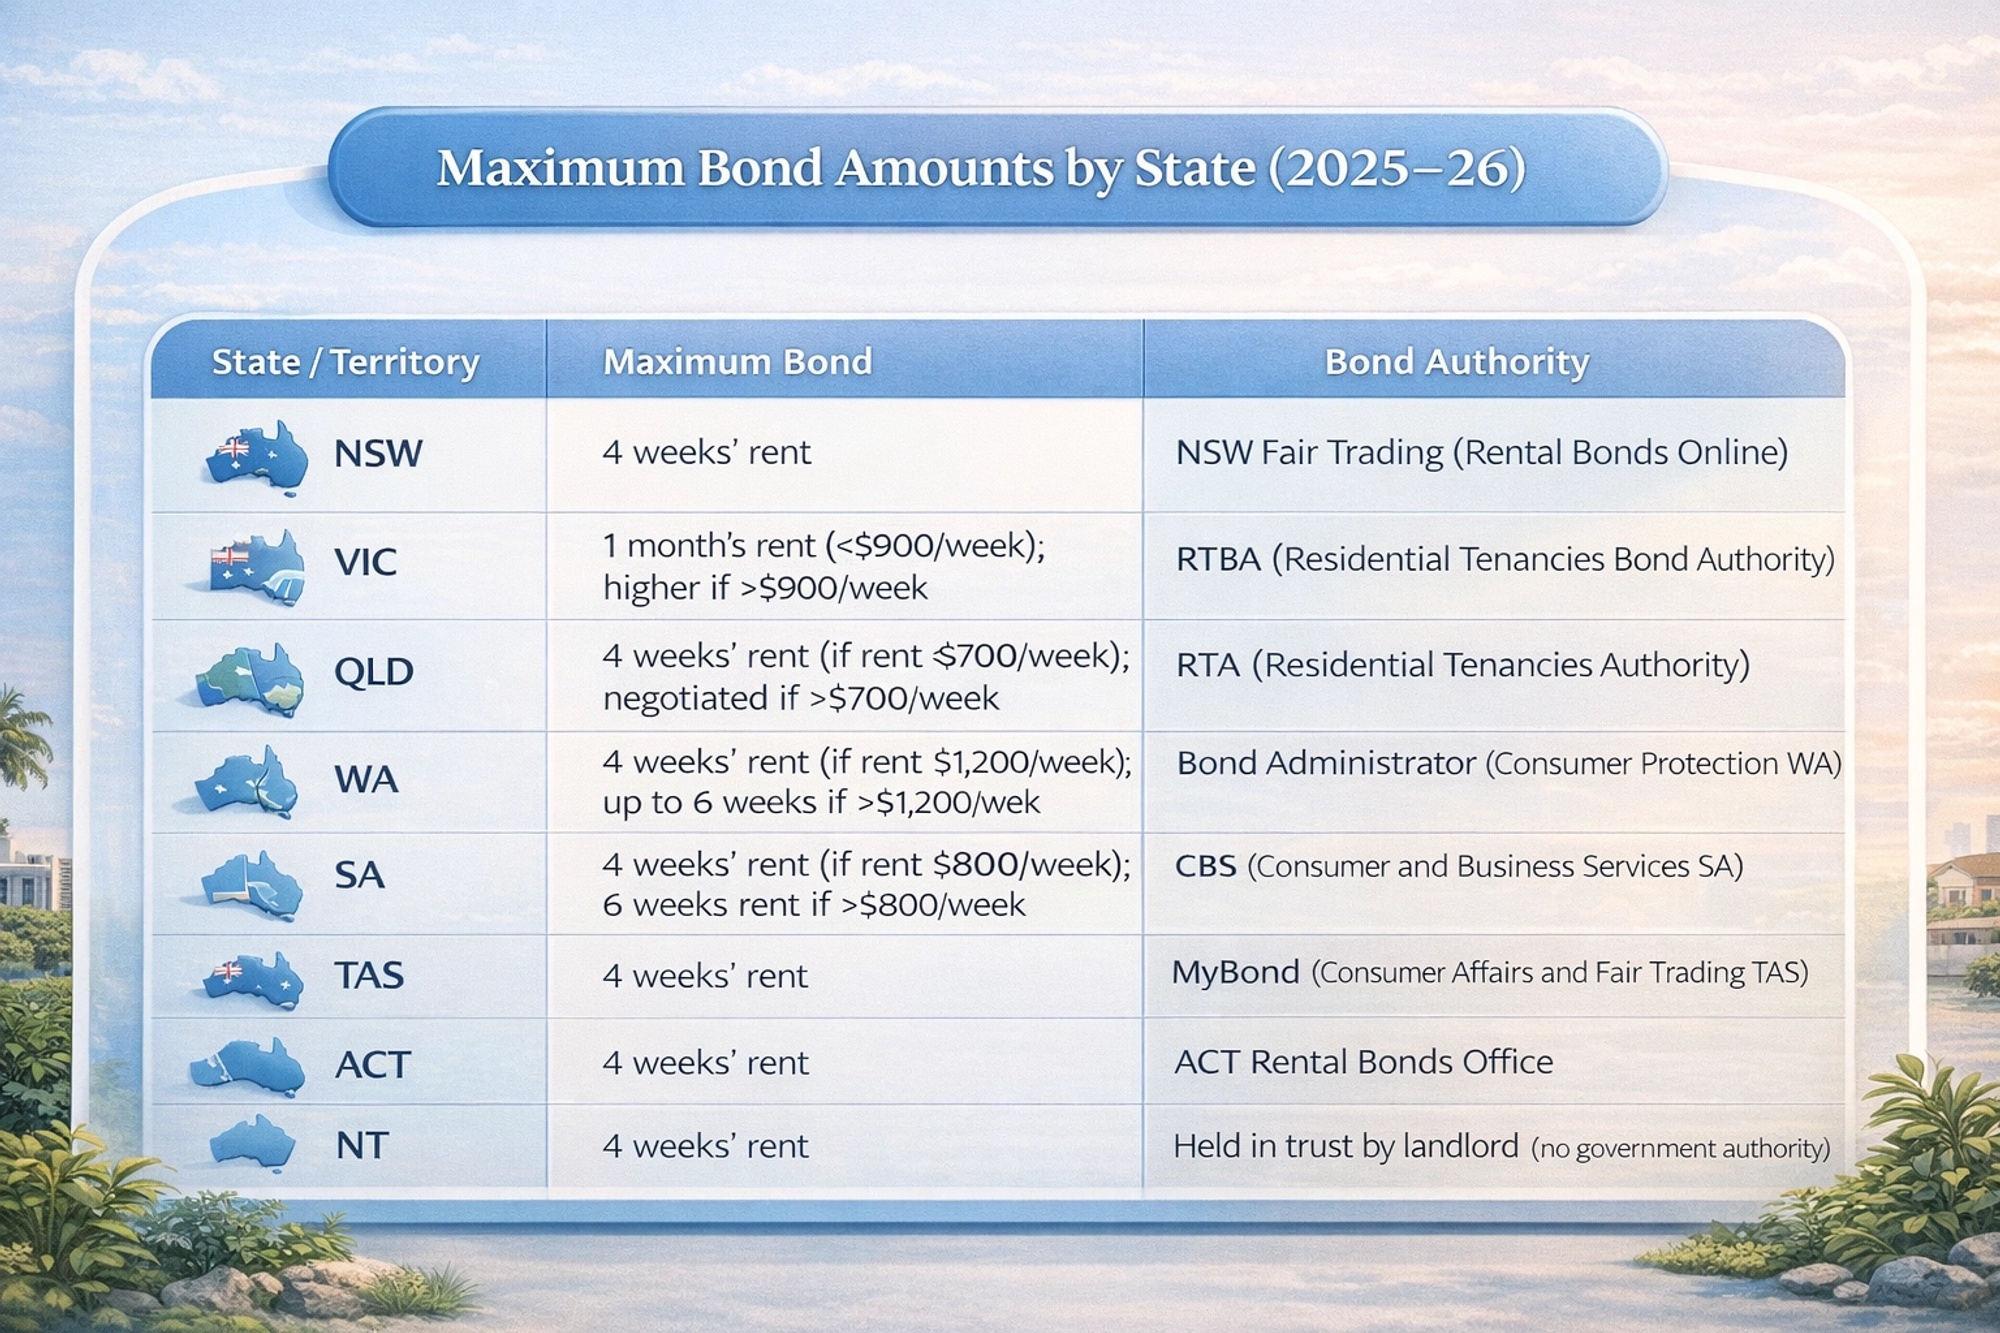Click the WA Australia map icon
Screen dimensions: 2000x1333
248,782
